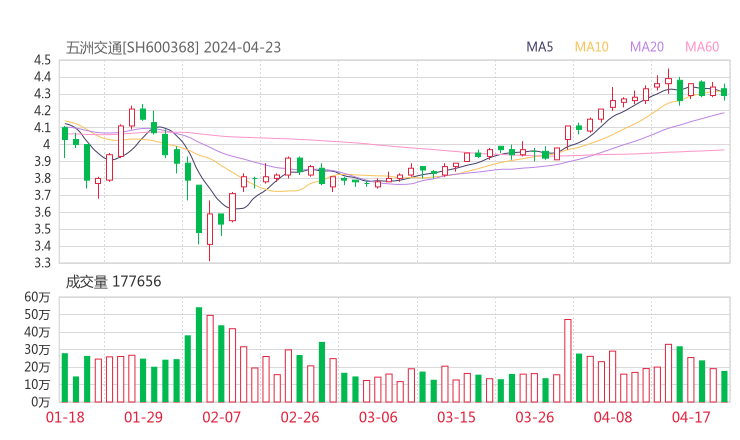Click the tallest green volume bar above 50万
Image resolution: width=740 pixels, height=440 pixels.
tap(199, 355)
